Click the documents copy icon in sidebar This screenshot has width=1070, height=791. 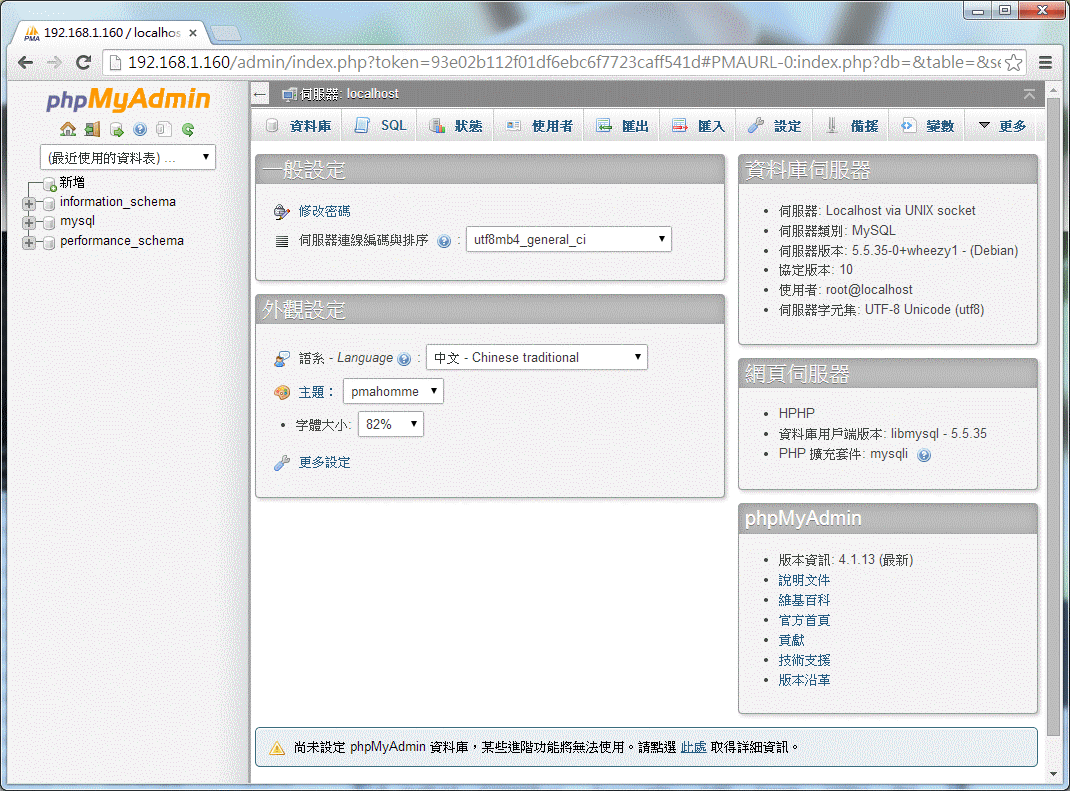tap(164, 129)
